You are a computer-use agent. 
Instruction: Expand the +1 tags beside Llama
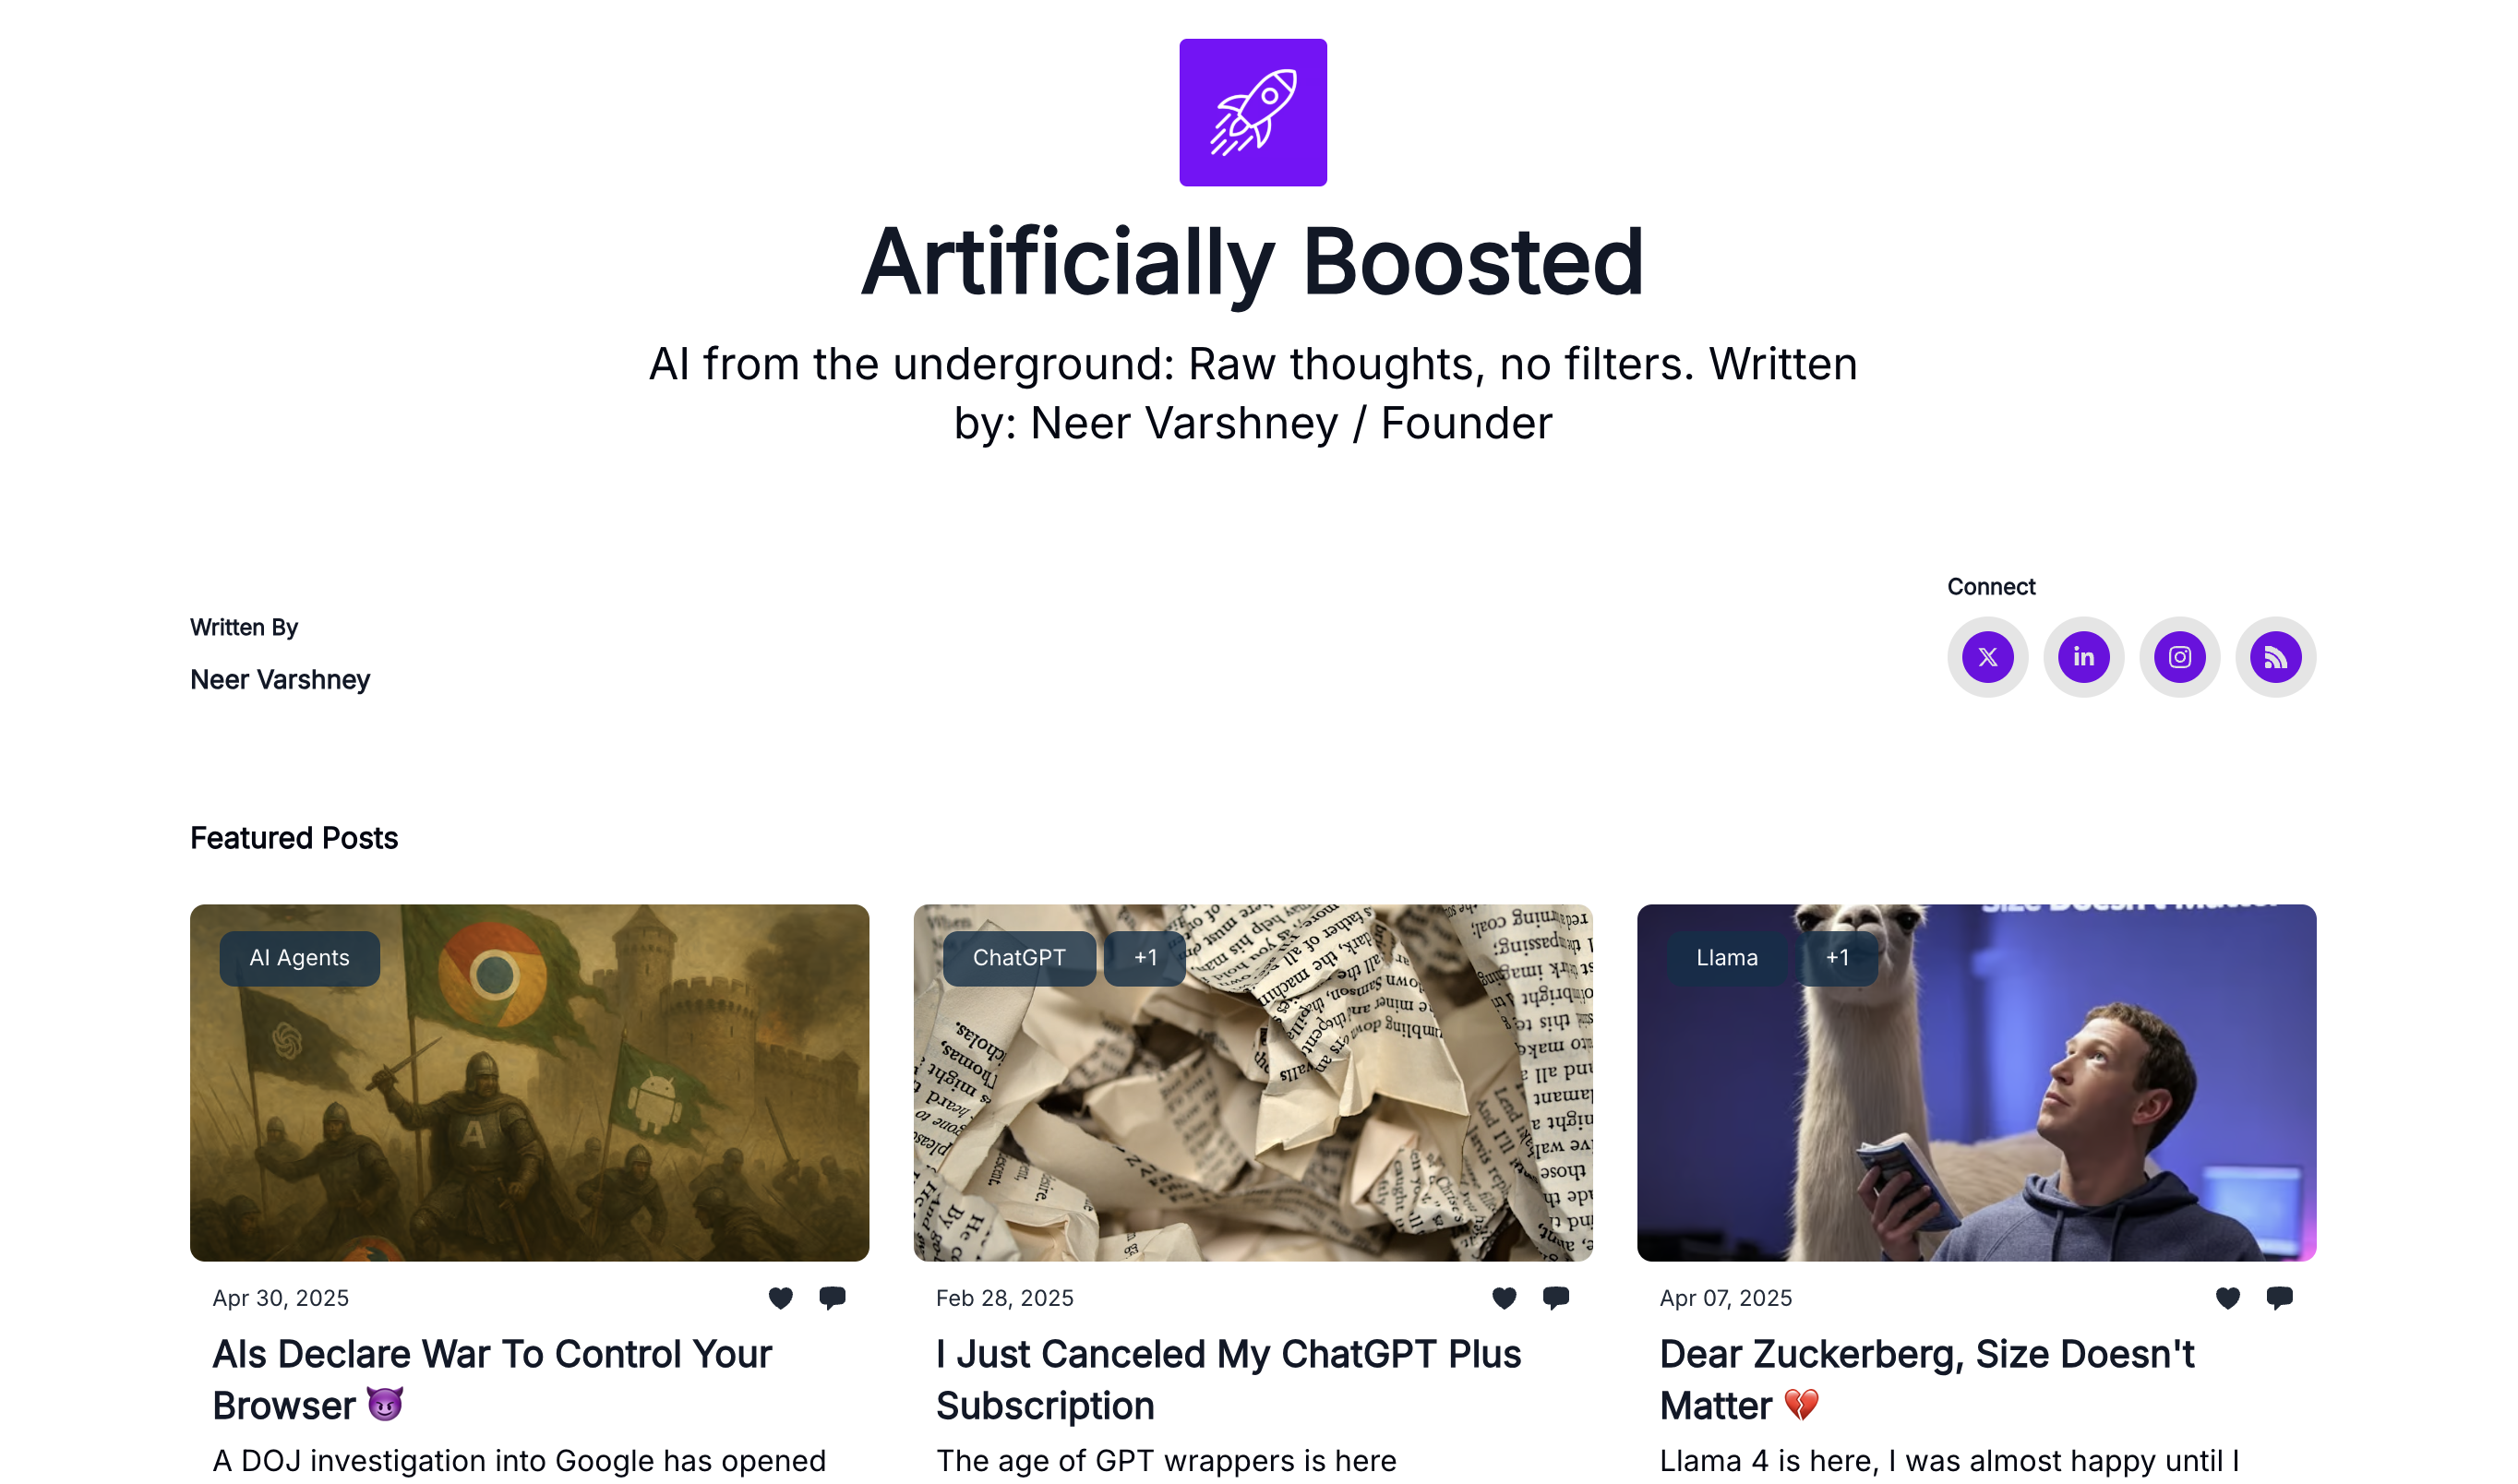1837,958
